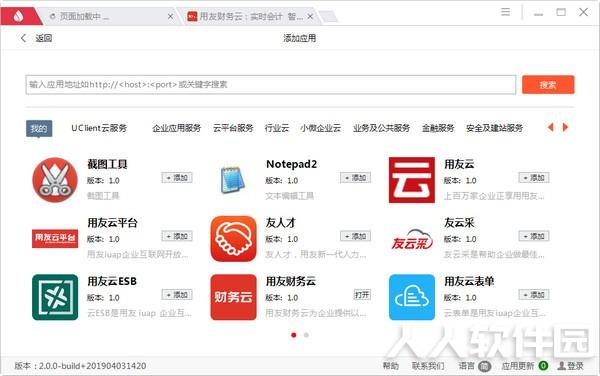Select the 企业应用服务 category

click(177, 128)
